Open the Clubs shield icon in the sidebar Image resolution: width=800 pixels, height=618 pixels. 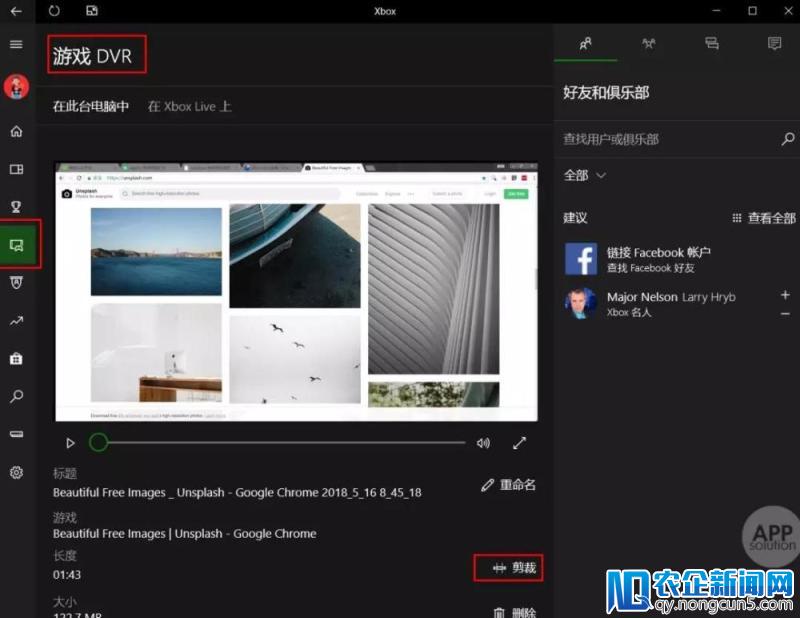pos(16,283)
